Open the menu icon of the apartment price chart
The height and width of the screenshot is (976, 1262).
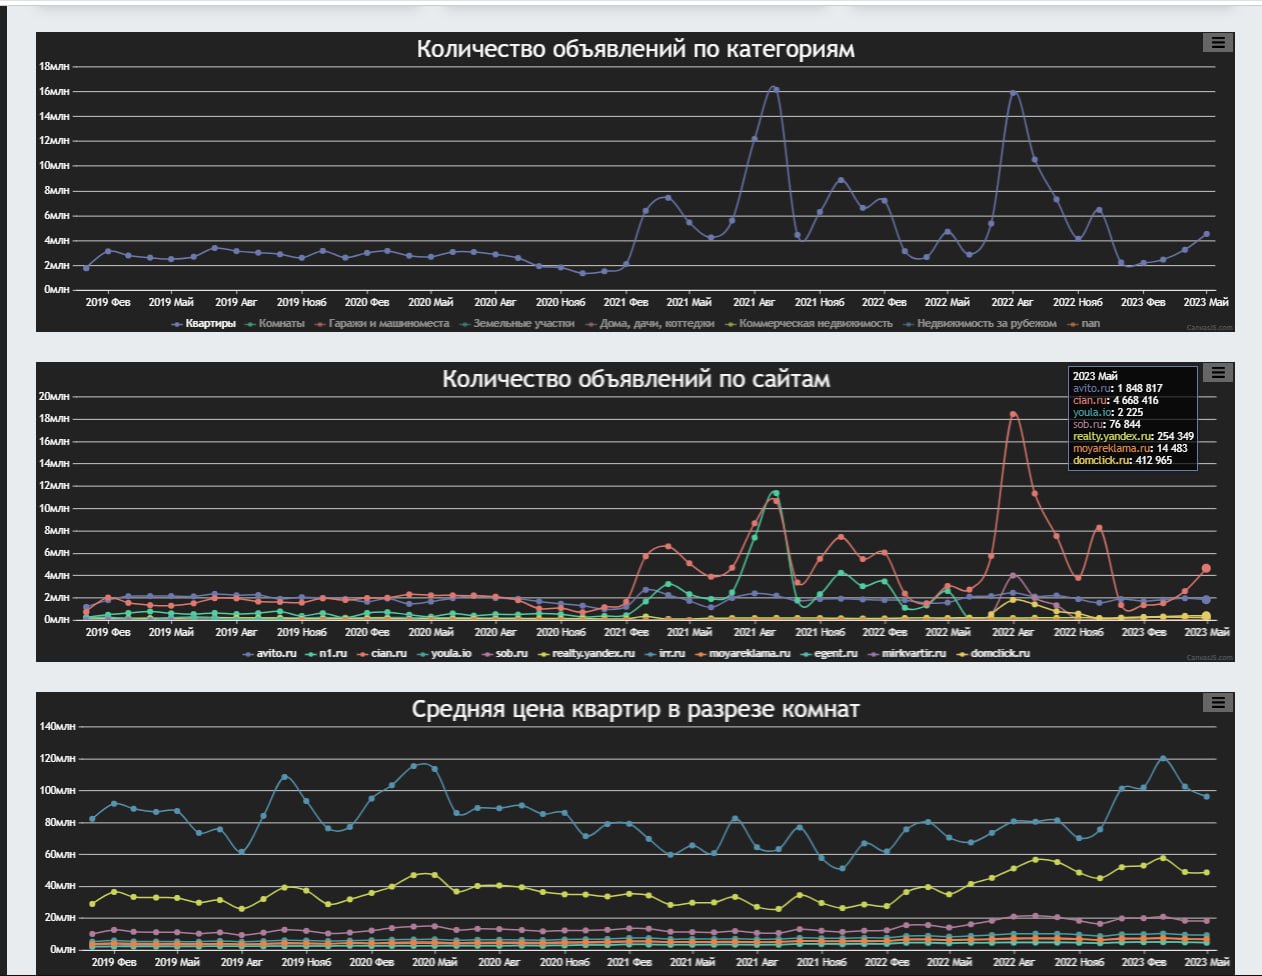click(x=1217, y=702)
